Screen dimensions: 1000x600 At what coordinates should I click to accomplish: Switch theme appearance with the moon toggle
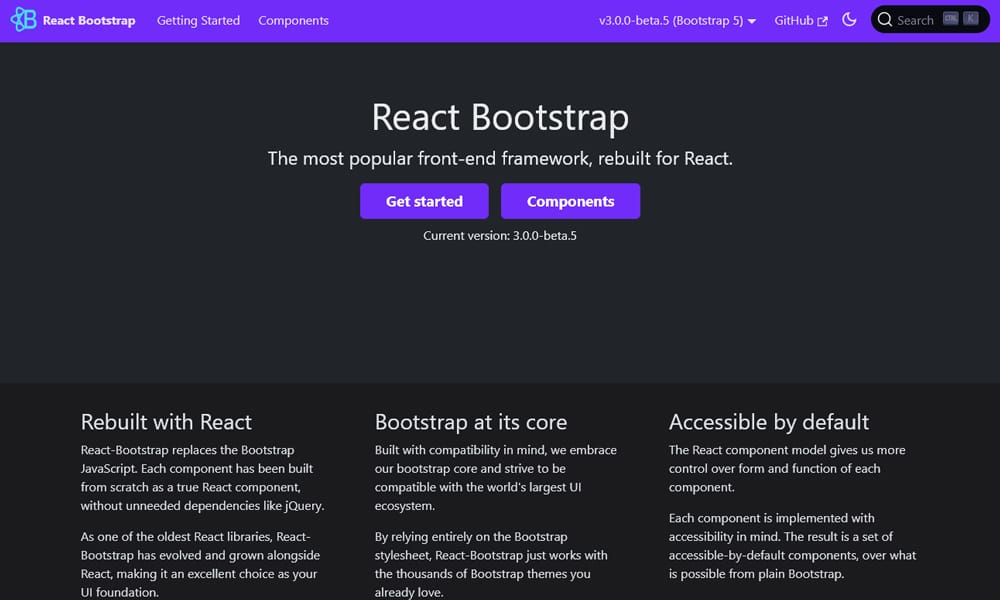(x=849, y=19)
